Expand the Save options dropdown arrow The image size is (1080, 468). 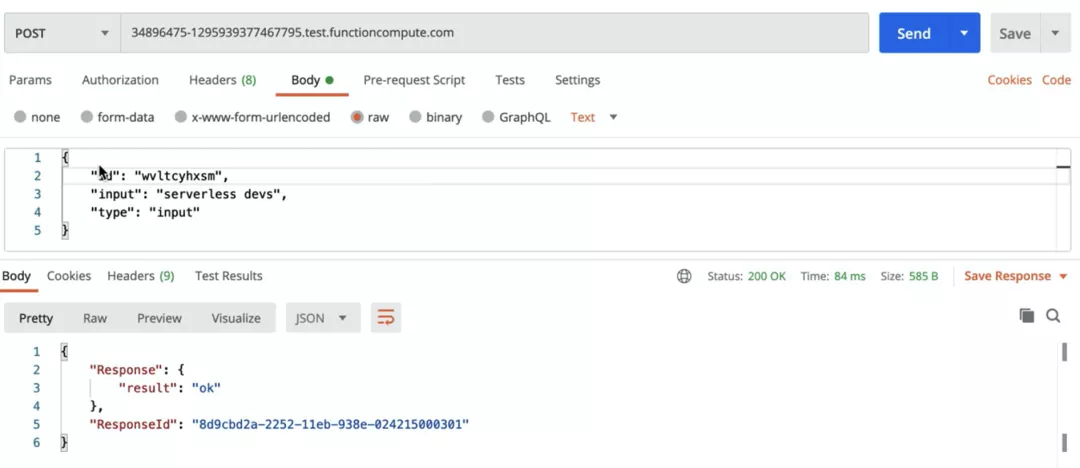click(1055, 33)
